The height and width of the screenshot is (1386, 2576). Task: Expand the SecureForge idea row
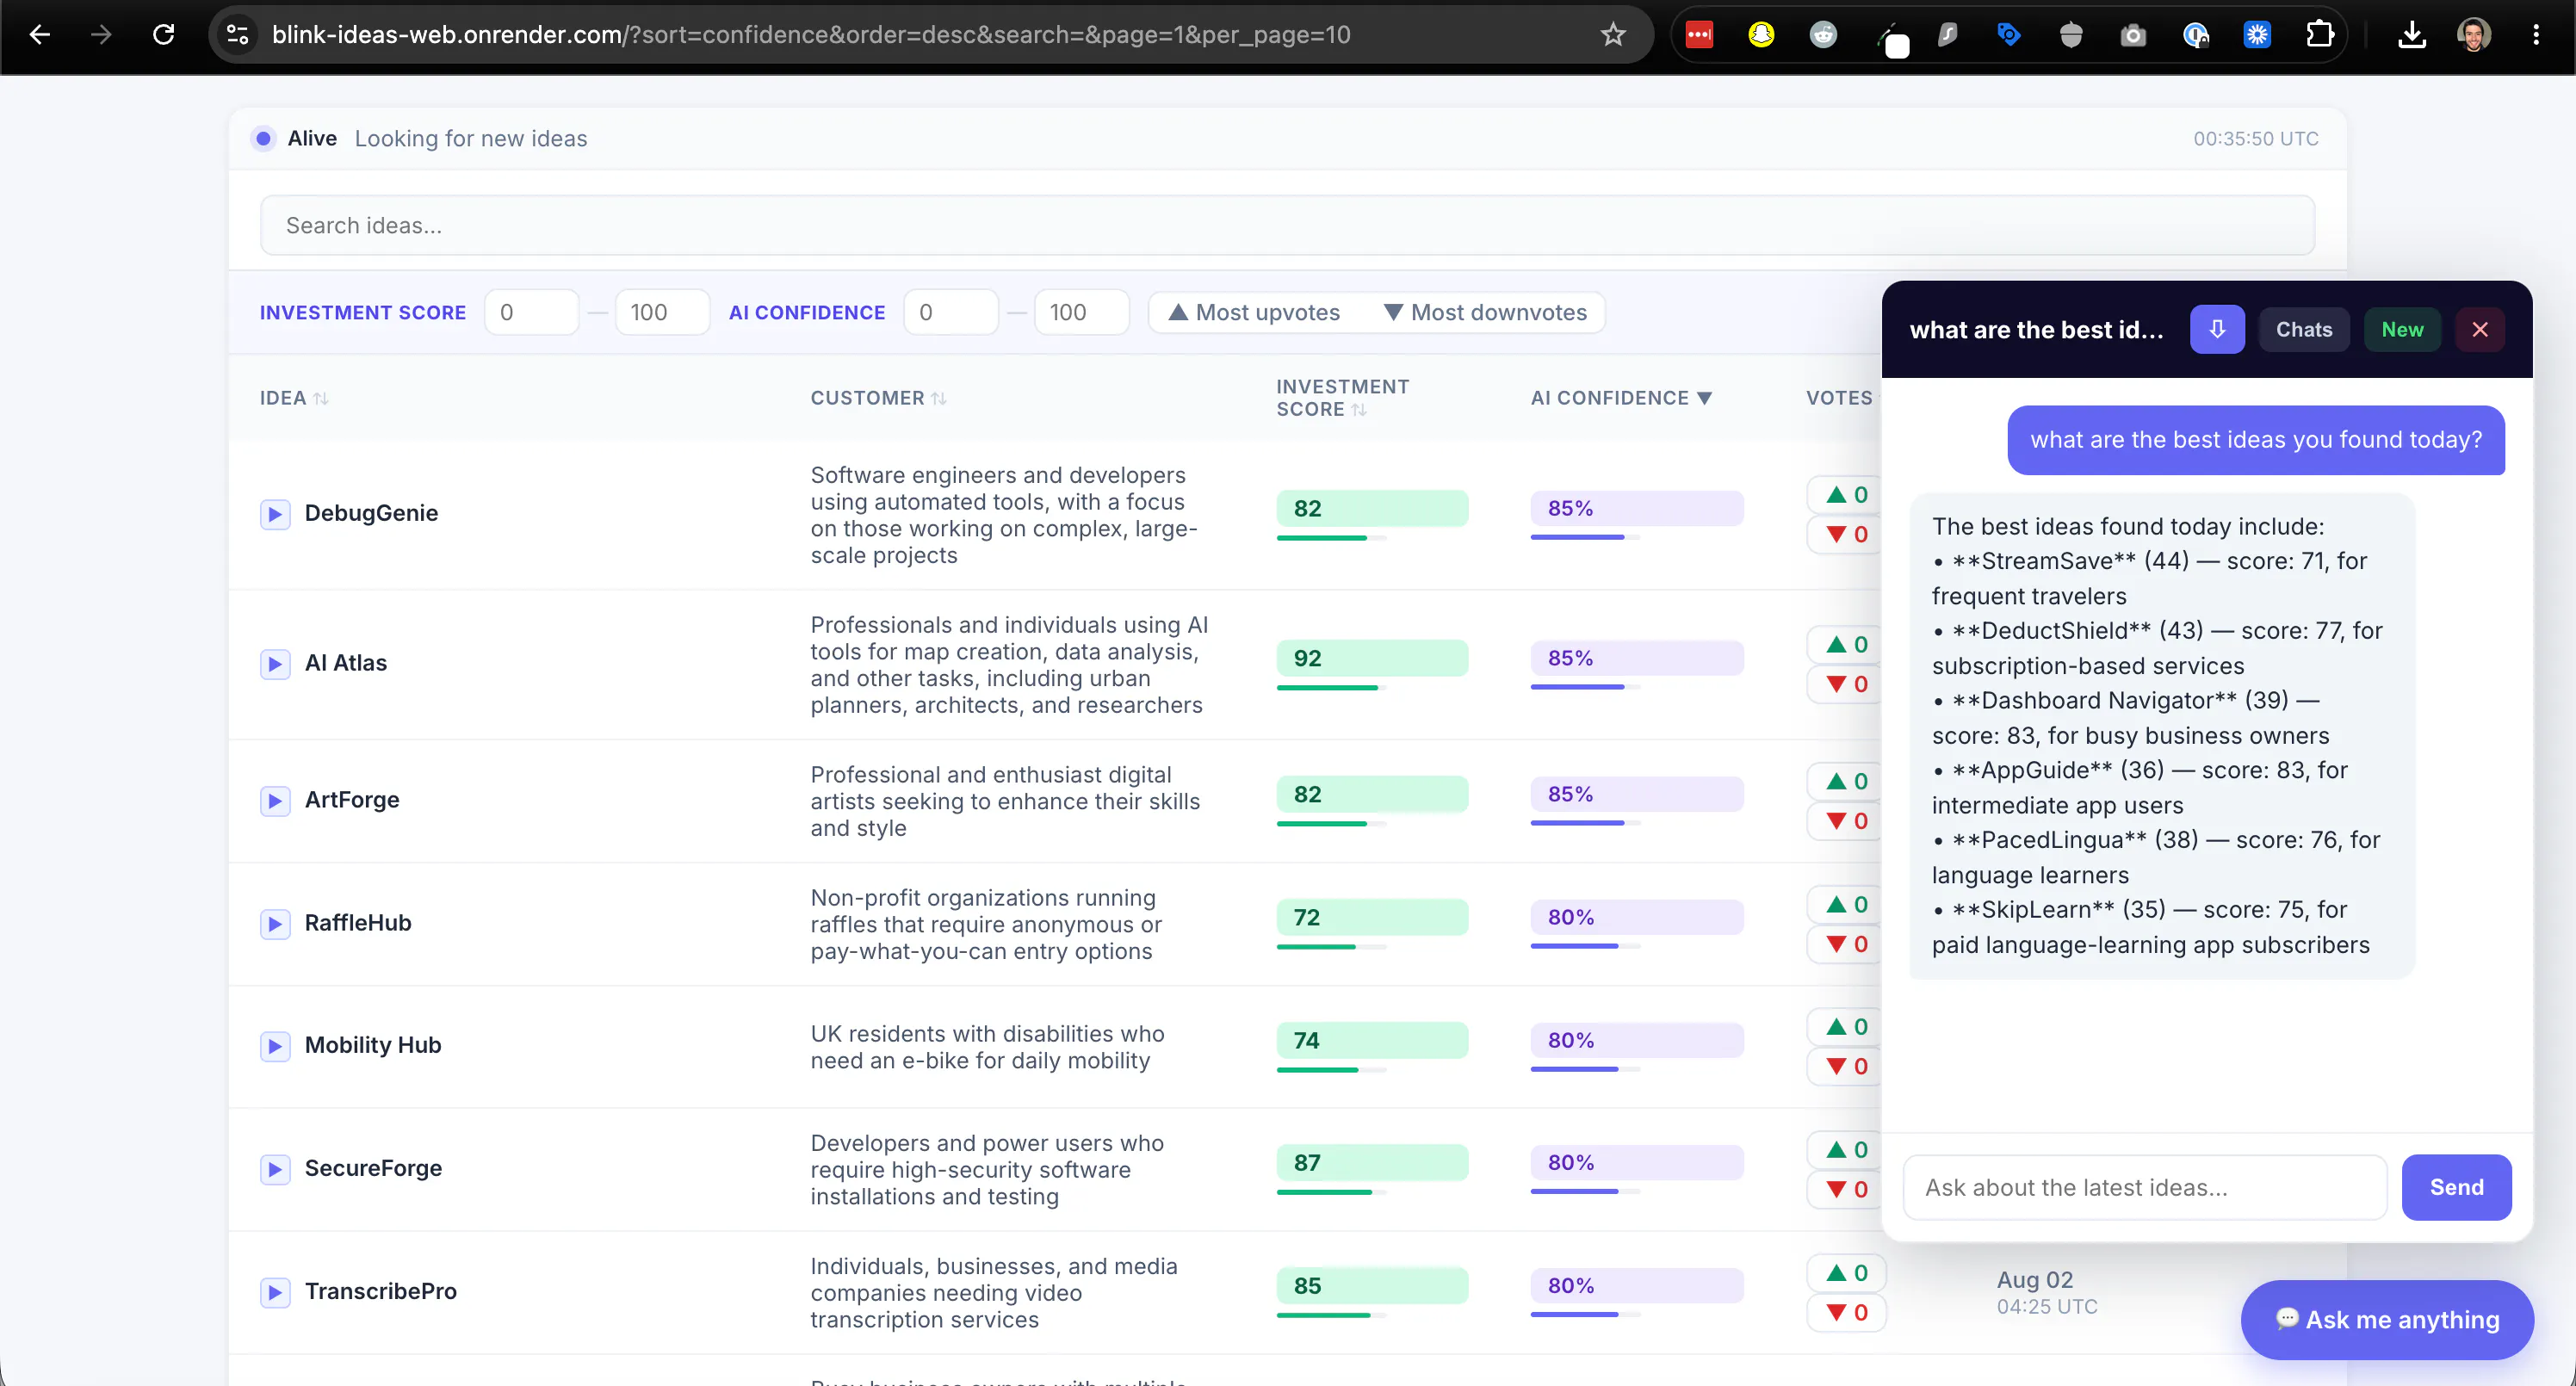(275, 1169)
